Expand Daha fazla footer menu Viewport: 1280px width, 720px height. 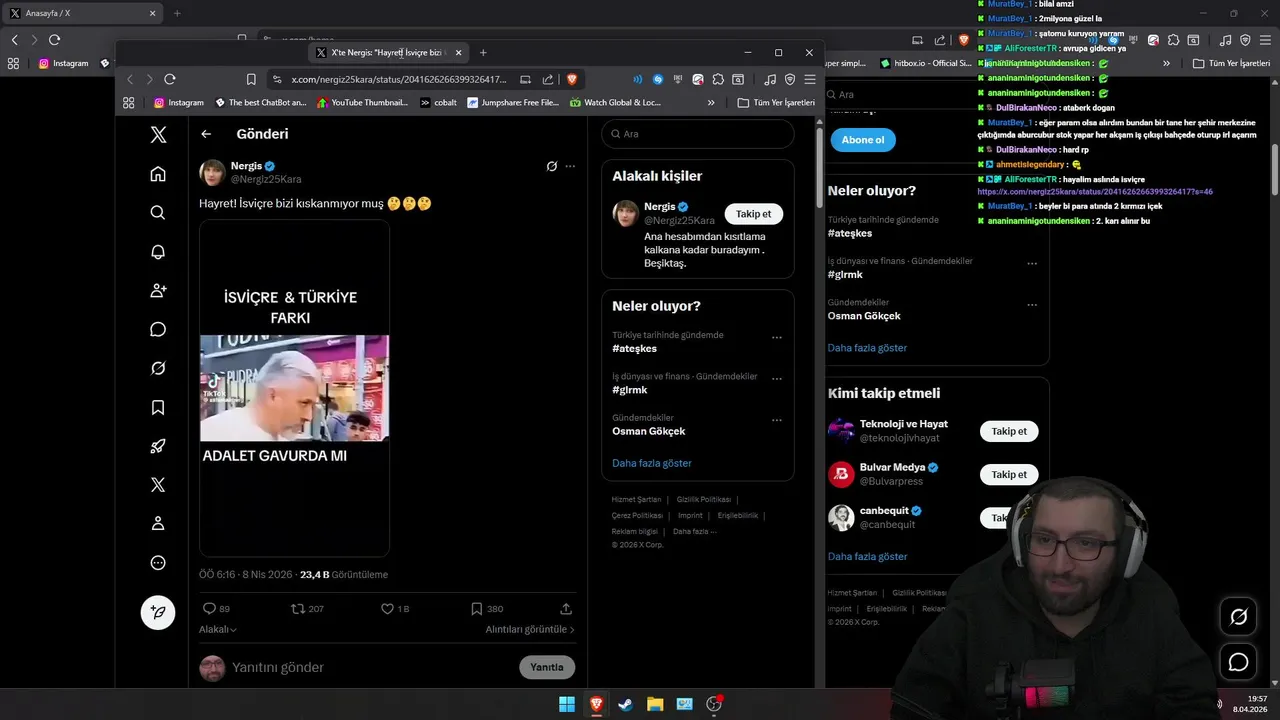[x=694, y=531]
